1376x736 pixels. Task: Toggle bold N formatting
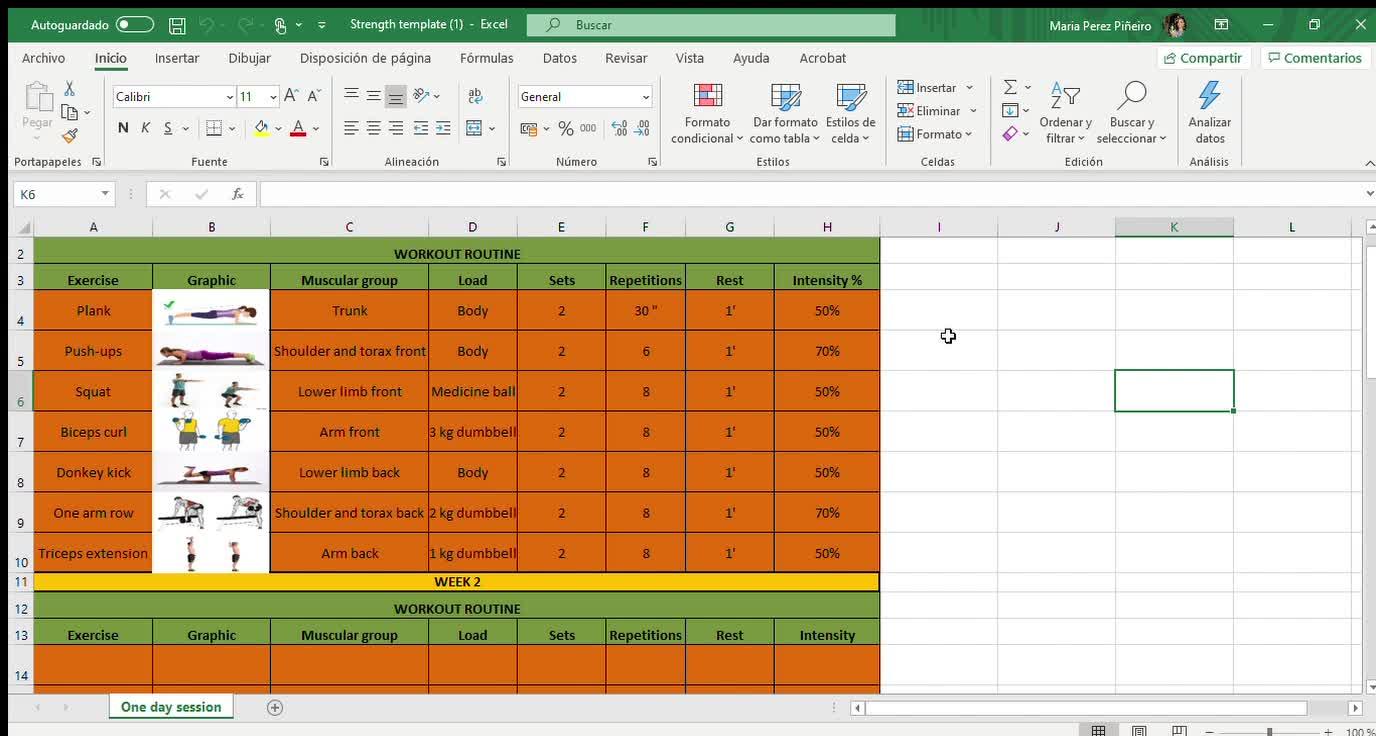[123, 128]
